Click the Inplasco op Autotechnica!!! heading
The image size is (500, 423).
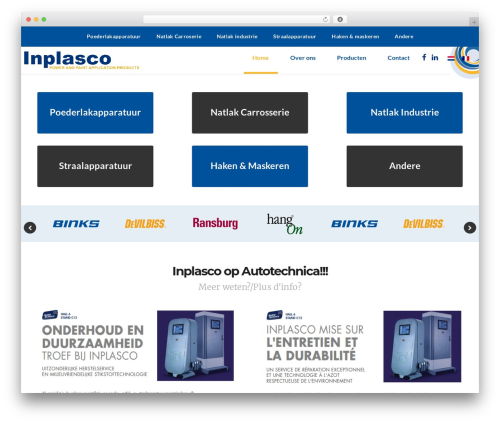pos(250,271)
